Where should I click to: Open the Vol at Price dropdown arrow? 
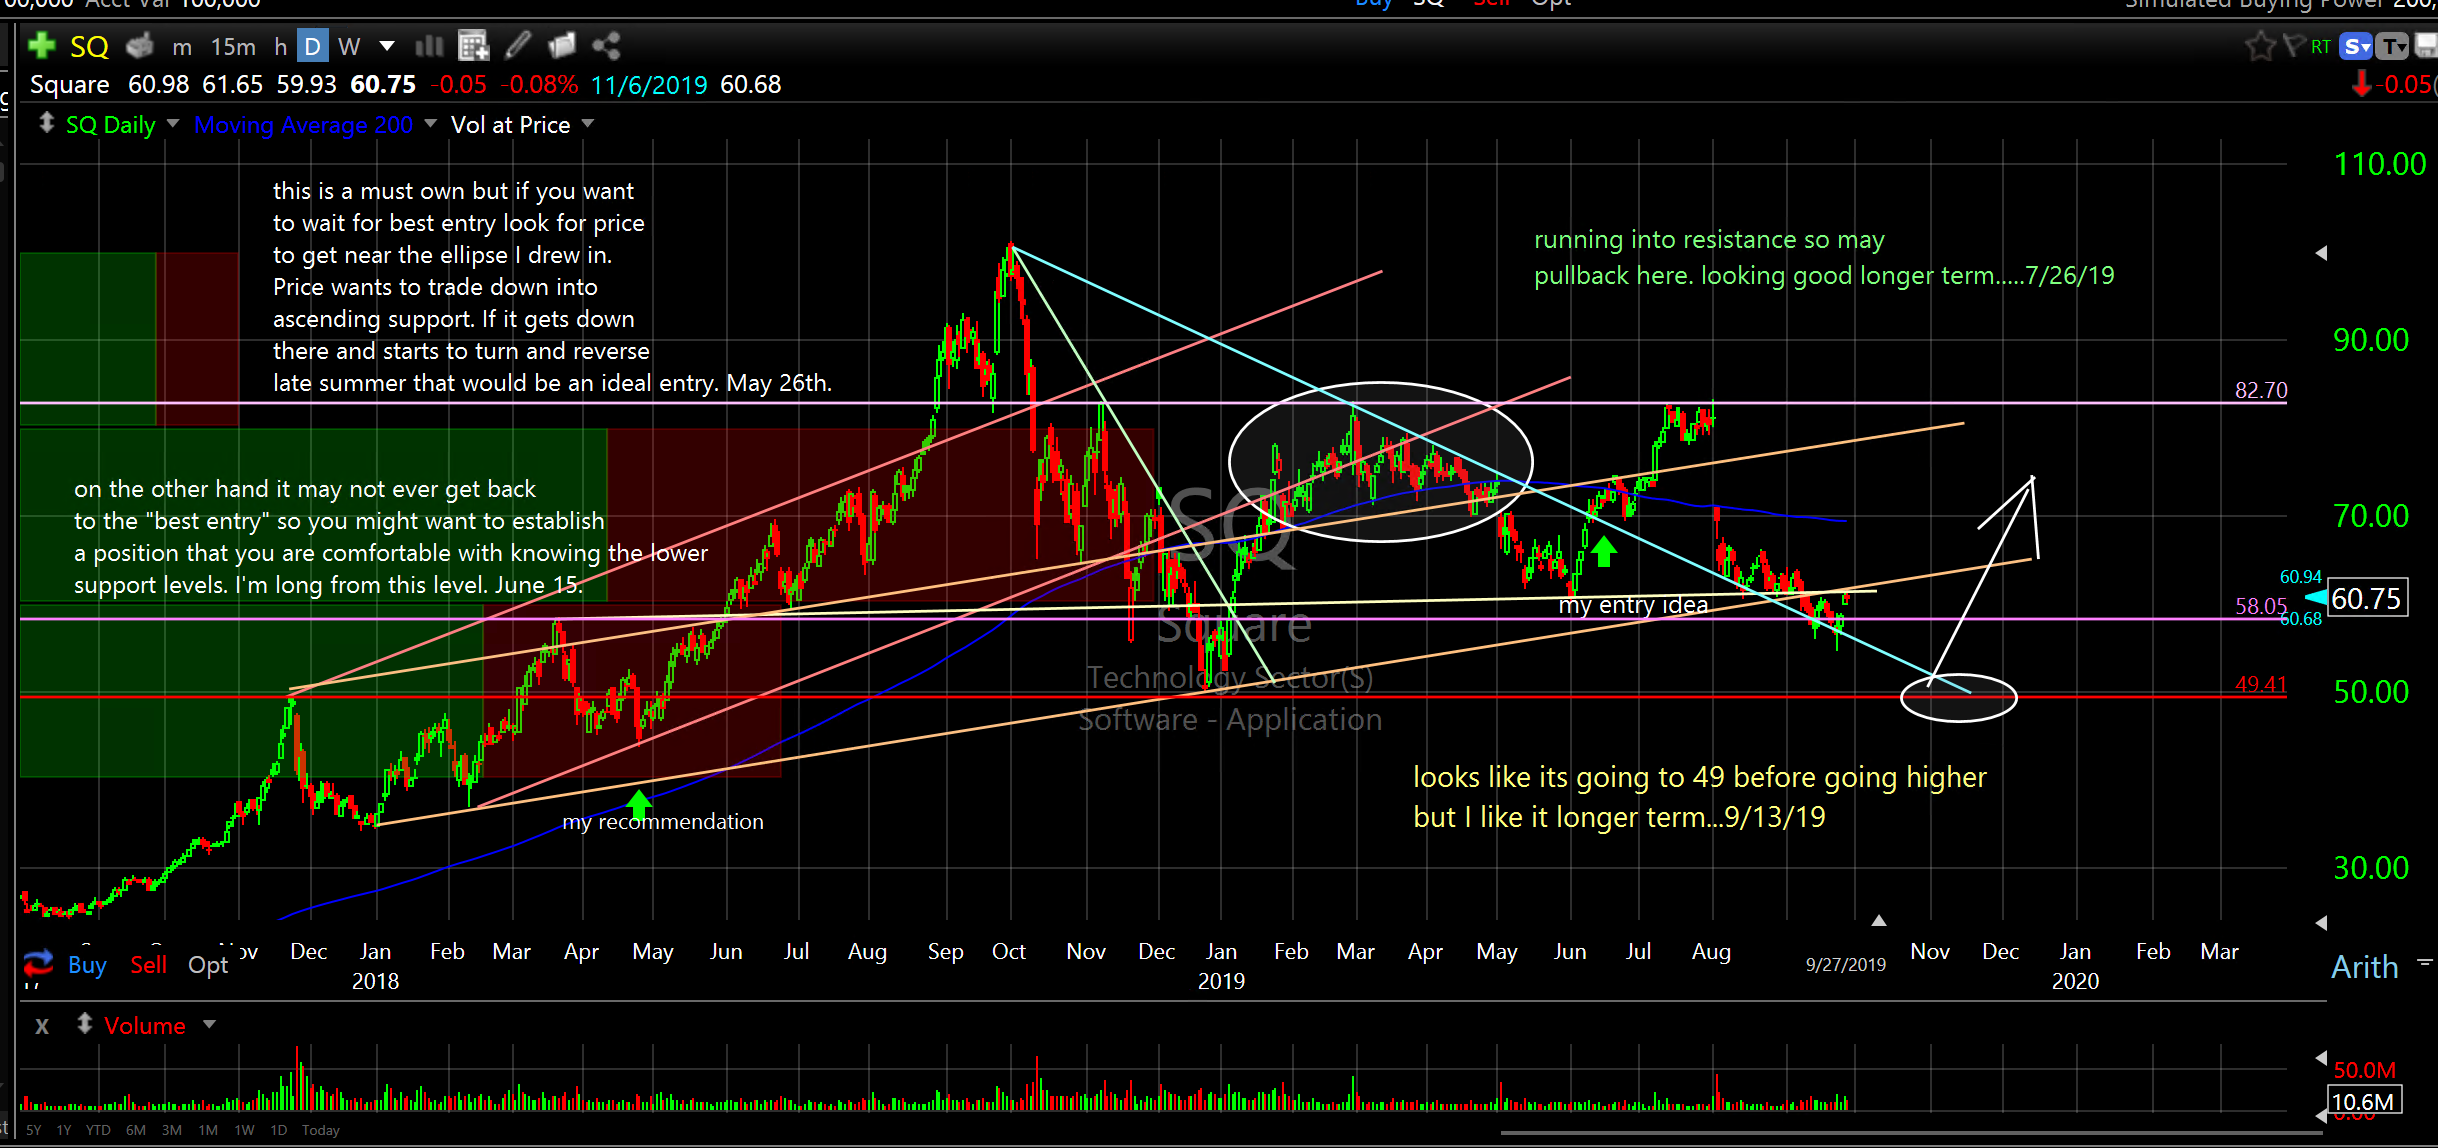(588, 124)
